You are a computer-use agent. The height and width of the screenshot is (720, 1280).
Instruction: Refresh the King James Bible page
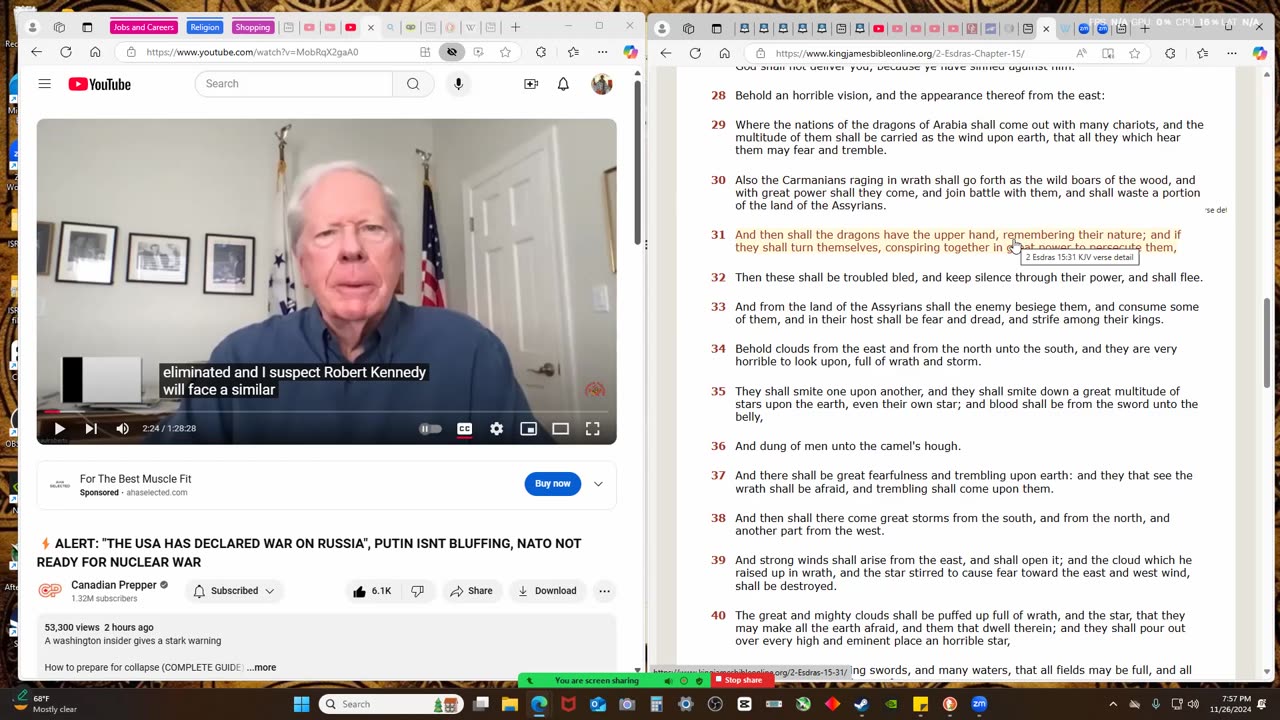click(695, 53)
